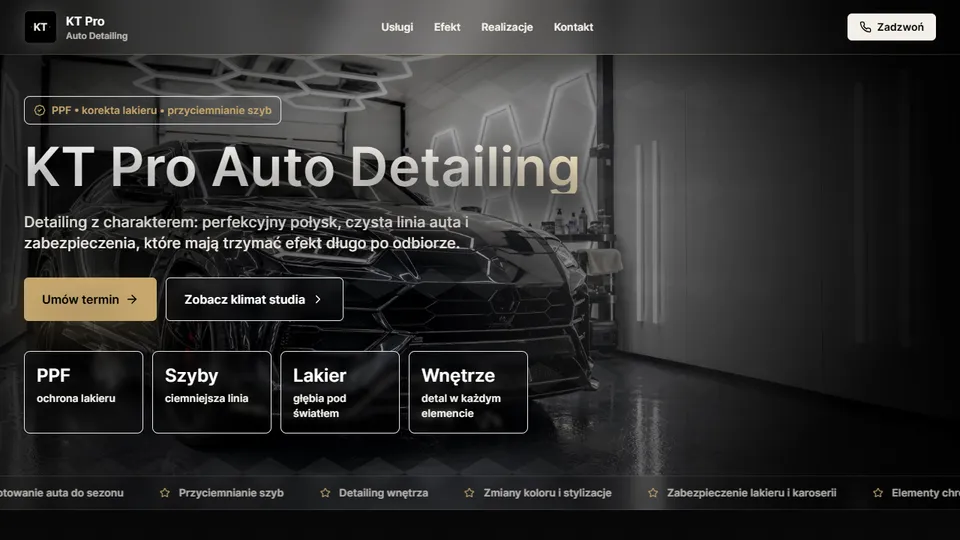This screenshot has width=960, height=540.
Task: Open the Usługi menu item
Action: 397,27
